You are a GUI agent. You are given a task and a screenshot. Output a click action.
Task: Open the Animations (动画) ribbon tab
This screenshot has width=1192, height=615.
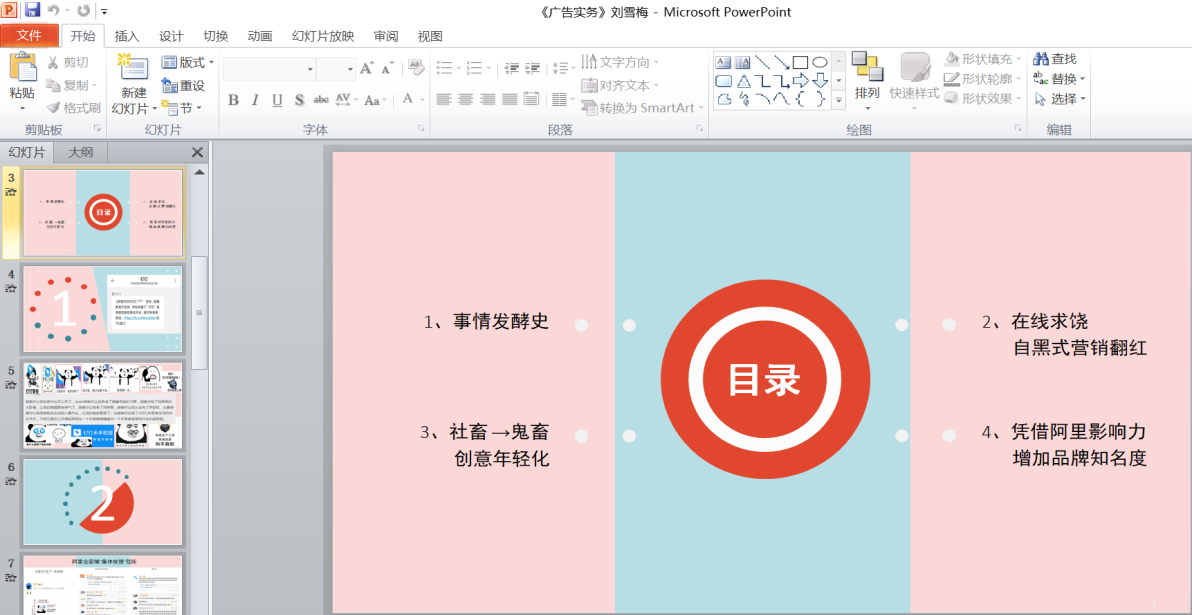pyautogui.click(x=260, y=36)
